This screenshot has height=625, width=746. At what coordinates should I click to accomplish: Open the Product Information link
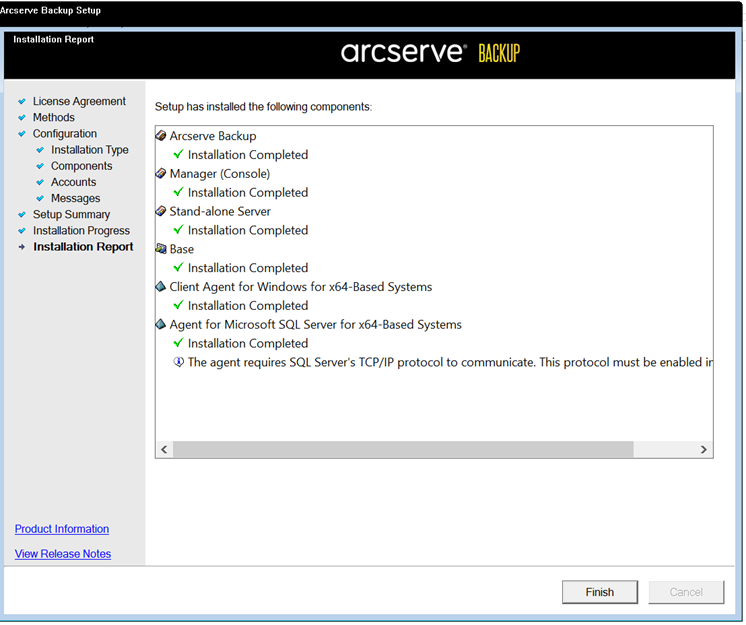[62, 529]
